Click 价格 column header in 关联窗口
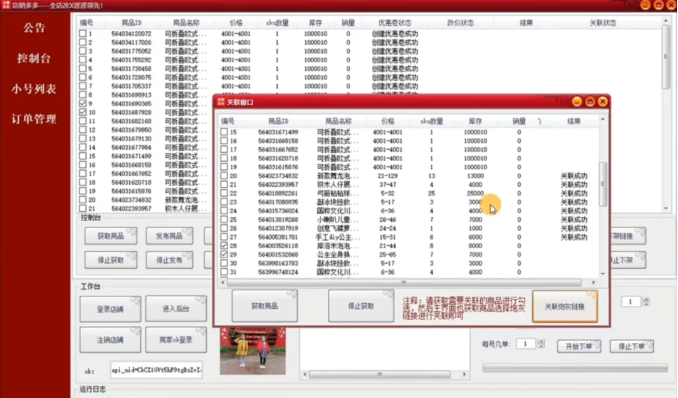 (x=388, y=121)
